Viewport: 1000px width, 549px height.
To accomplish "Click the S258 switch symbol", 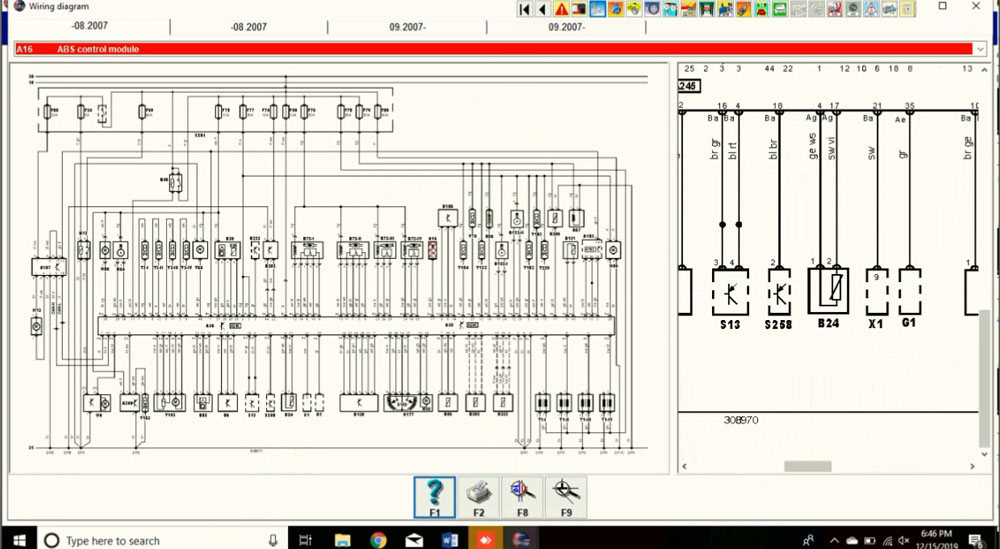I will (779, 292).
